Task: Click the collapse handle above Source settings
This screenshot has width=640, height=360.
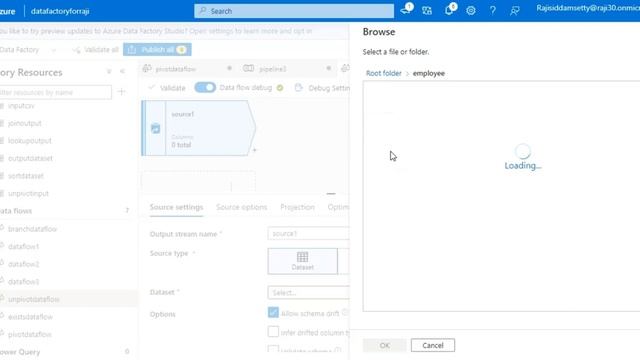Action: pyautogui.click(x=331, y=193)
